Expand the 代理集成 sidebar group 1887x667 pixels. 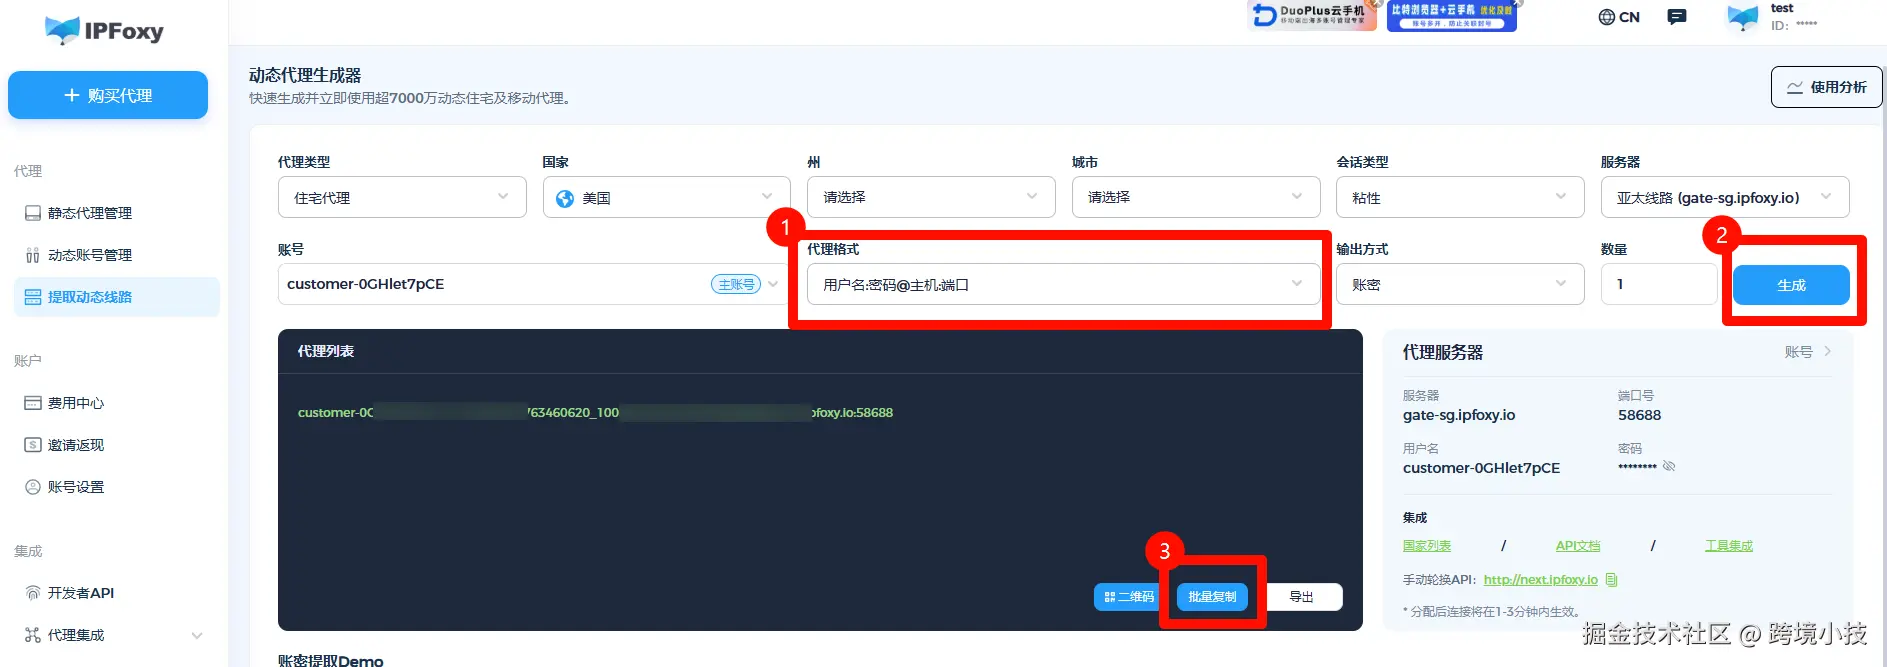coord(116,635)
